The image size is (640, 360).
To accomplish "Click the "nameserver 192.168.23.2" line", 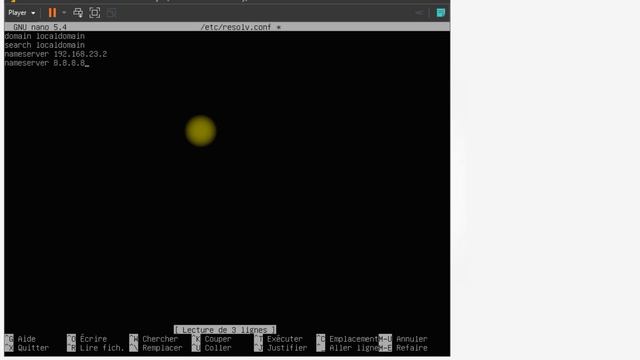I will pyautogui.click(x=56, y=54).
